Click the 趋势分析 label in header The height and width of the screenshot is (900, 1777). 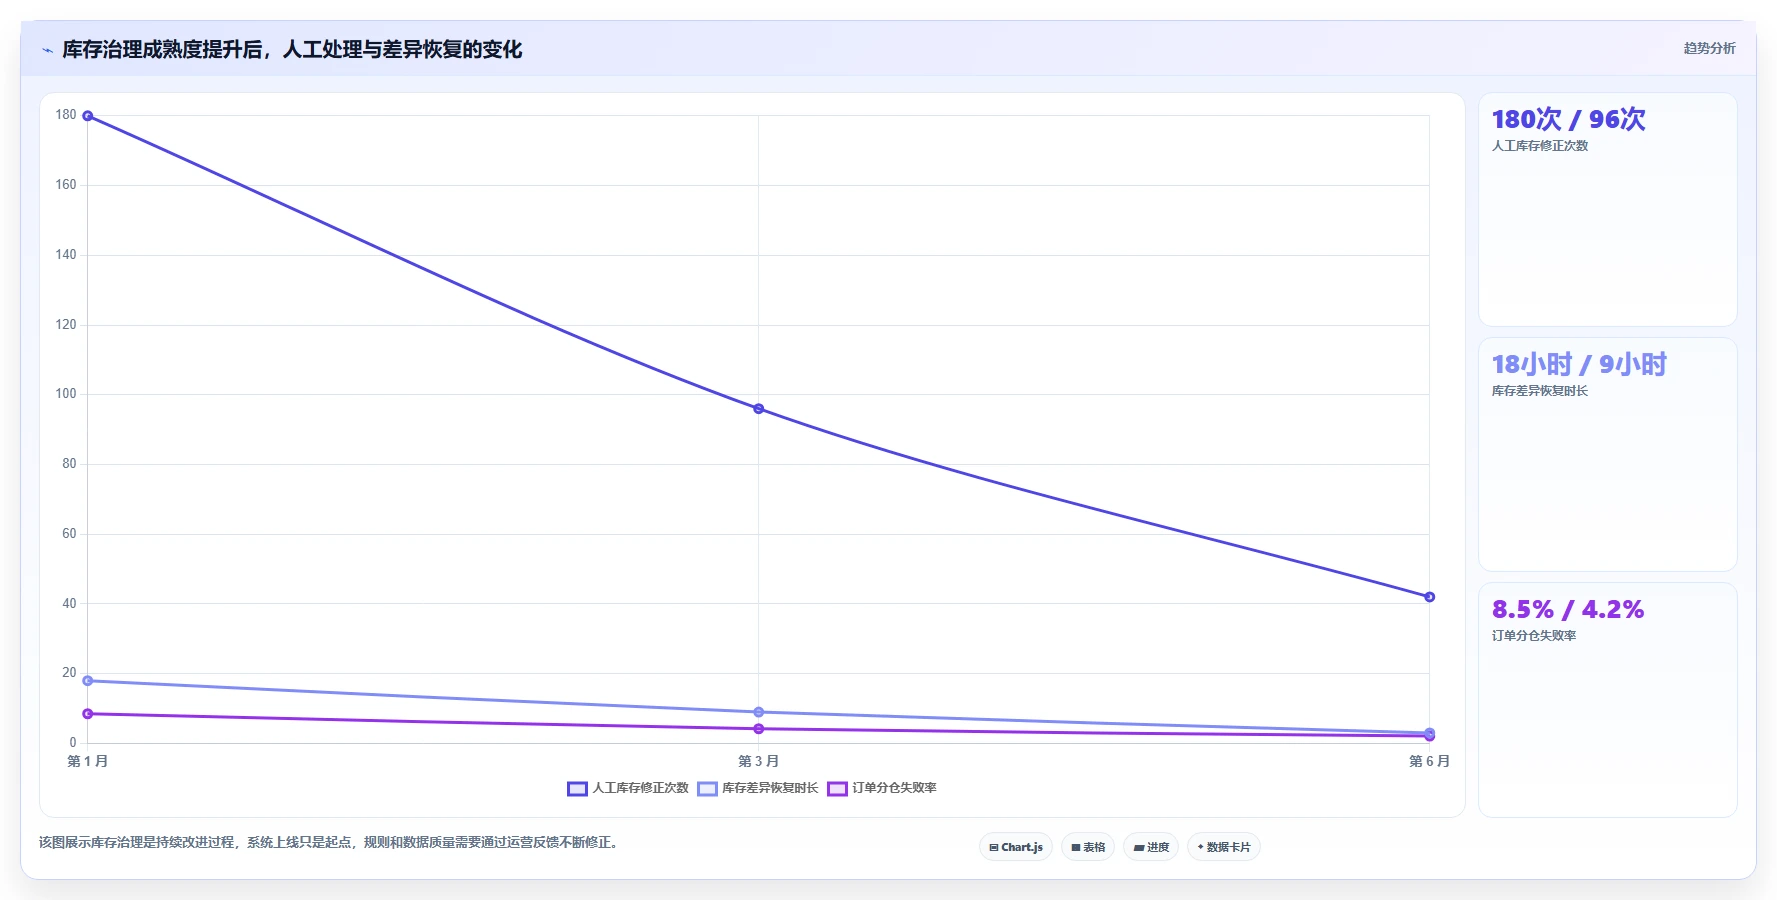point(1709,48)
